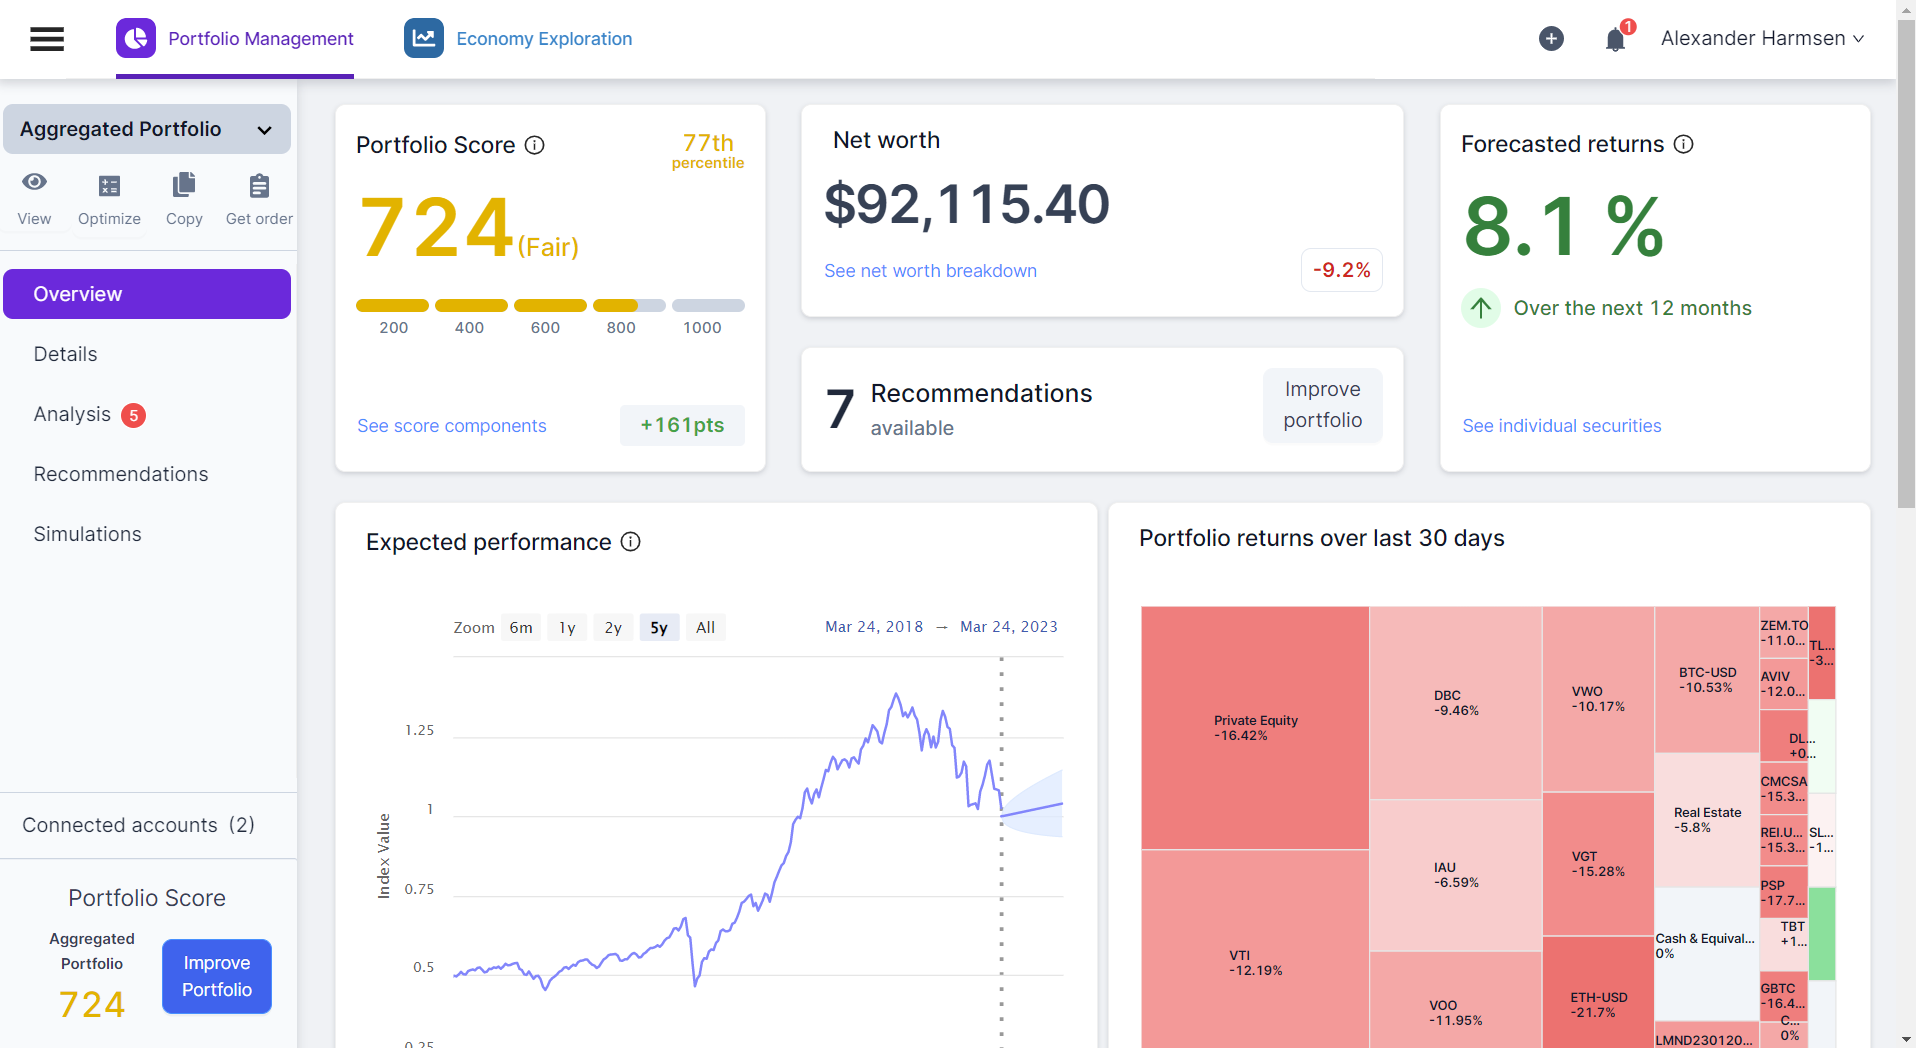Click the Get order clipboard icon
This screenshot has height=1048, width=1916.
(x=259, y=186)
